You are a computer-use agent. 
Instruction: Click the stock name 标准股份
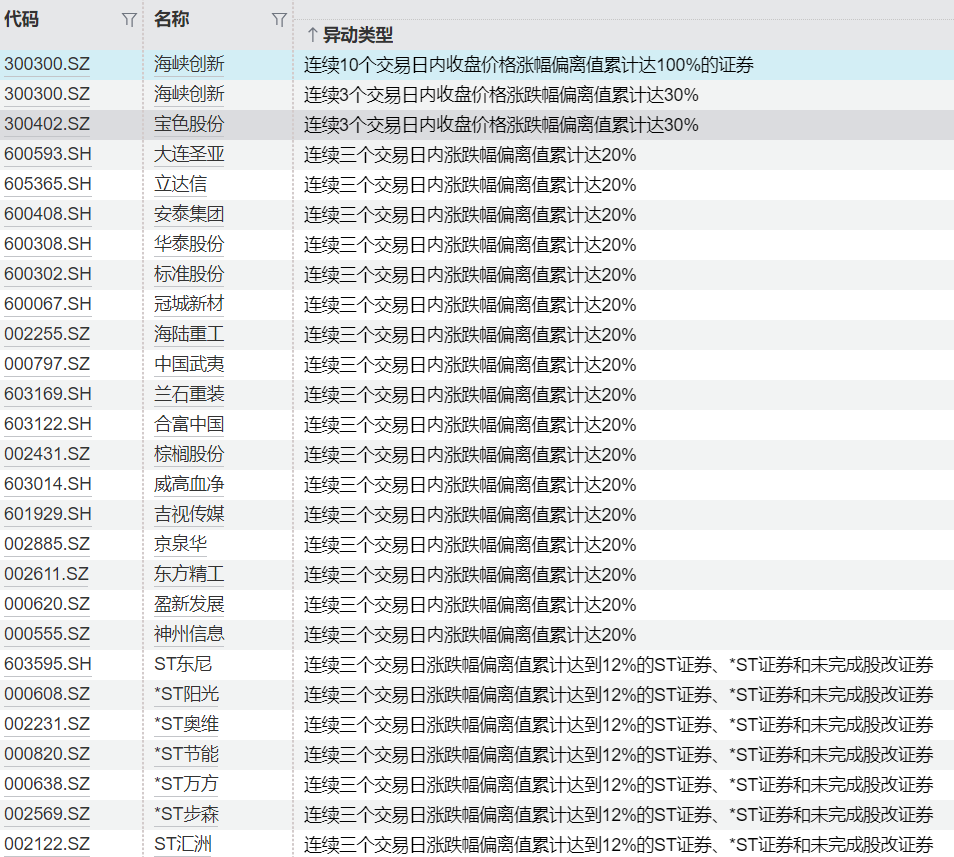click(x=189, y=275)
